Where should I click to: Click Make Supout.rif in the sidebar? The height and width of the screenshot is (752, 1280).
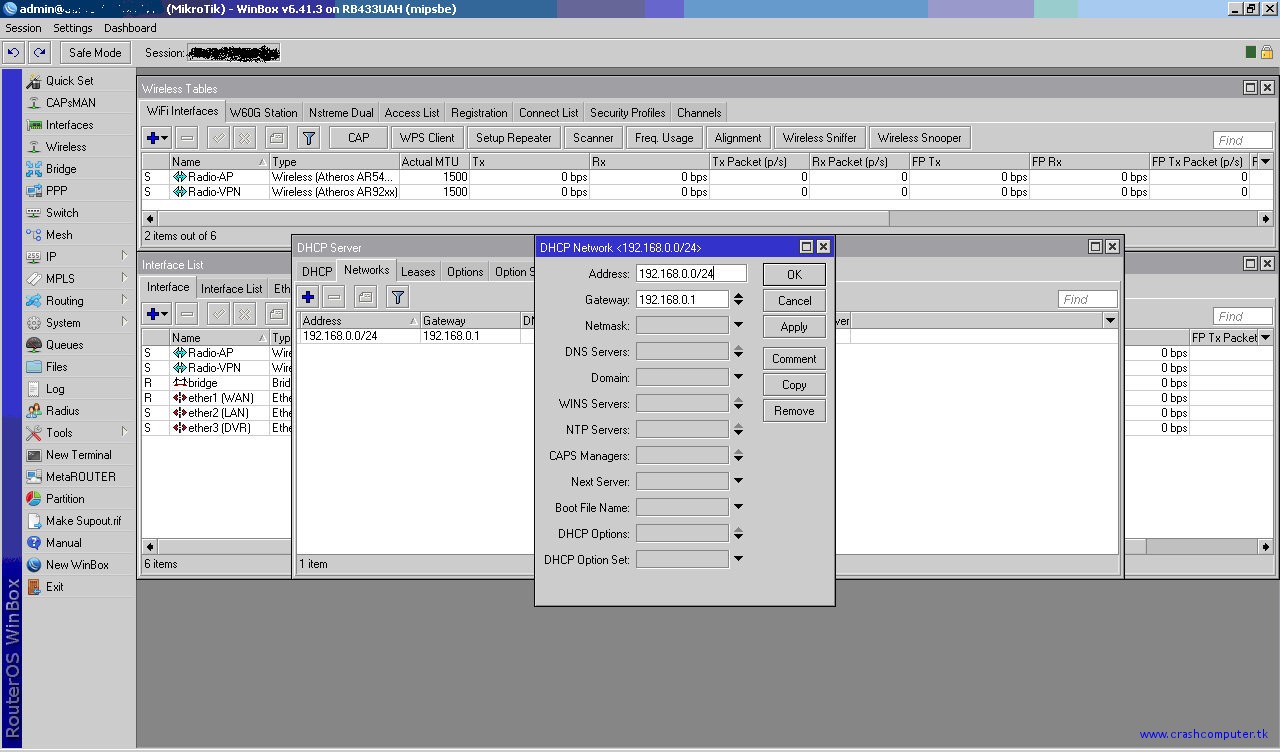pos(83,521)
